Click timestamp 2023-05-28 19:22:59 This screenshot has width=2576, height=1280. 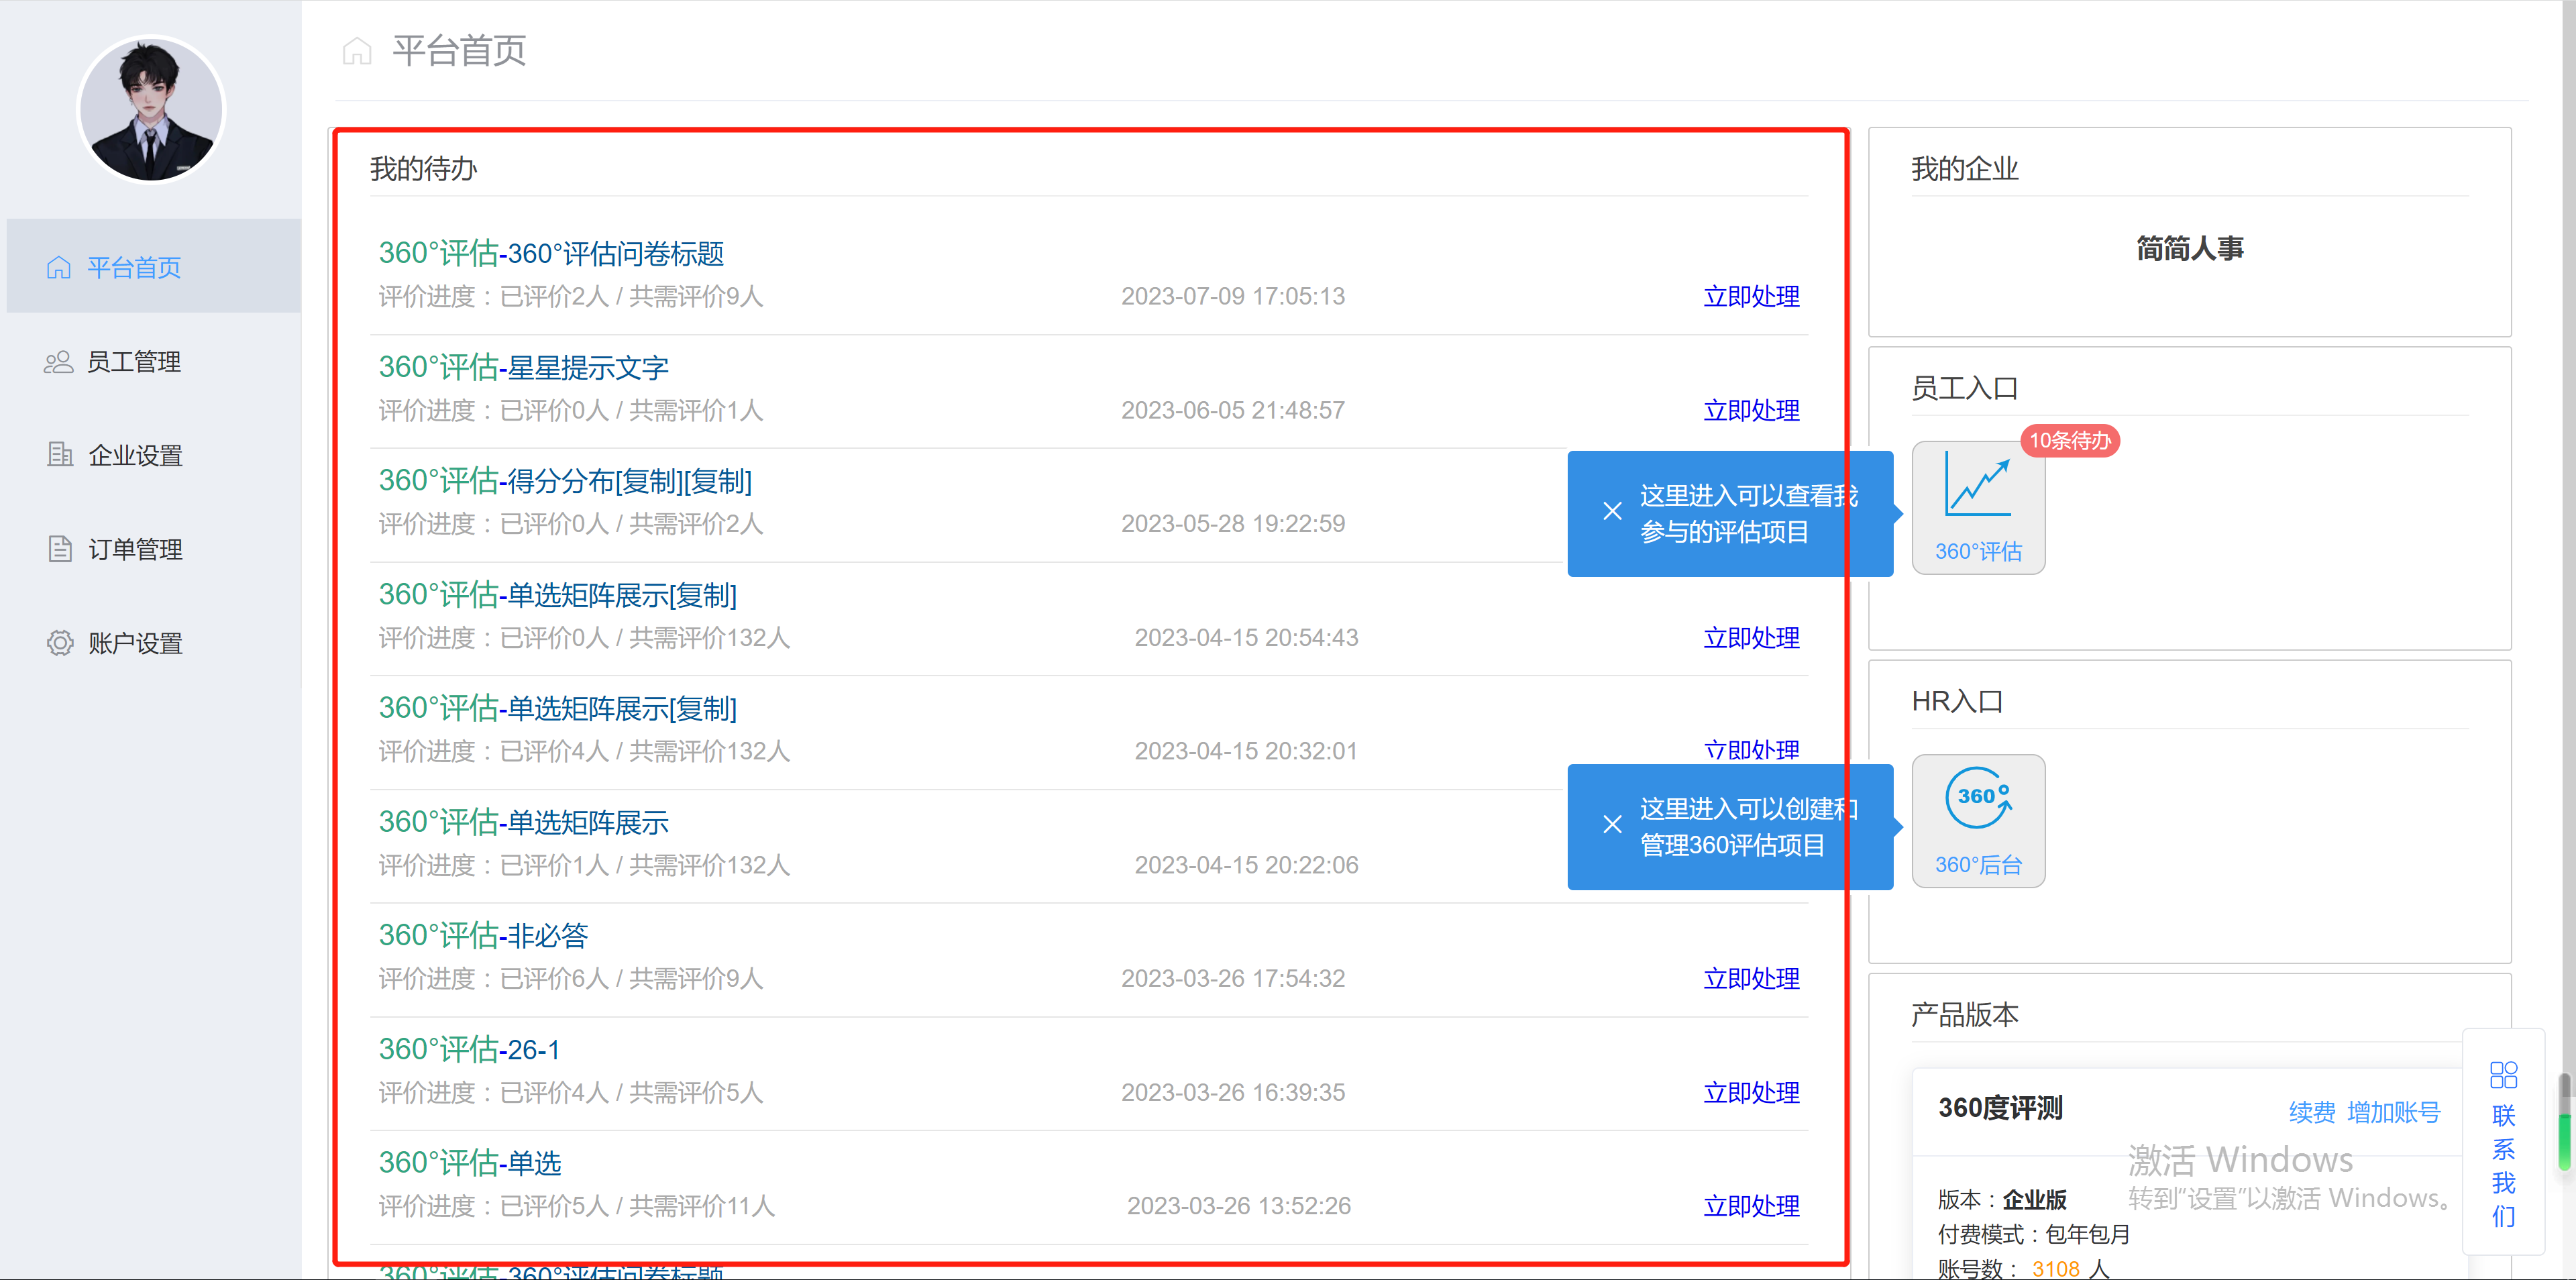click(1232, 524)
